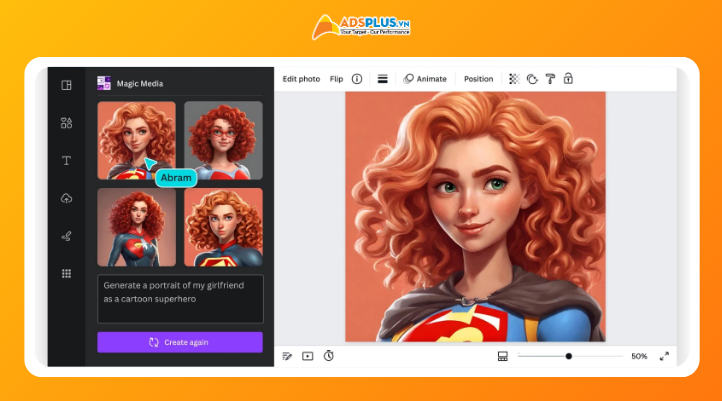Click Edit photo in toolbar

click(301, 79)
